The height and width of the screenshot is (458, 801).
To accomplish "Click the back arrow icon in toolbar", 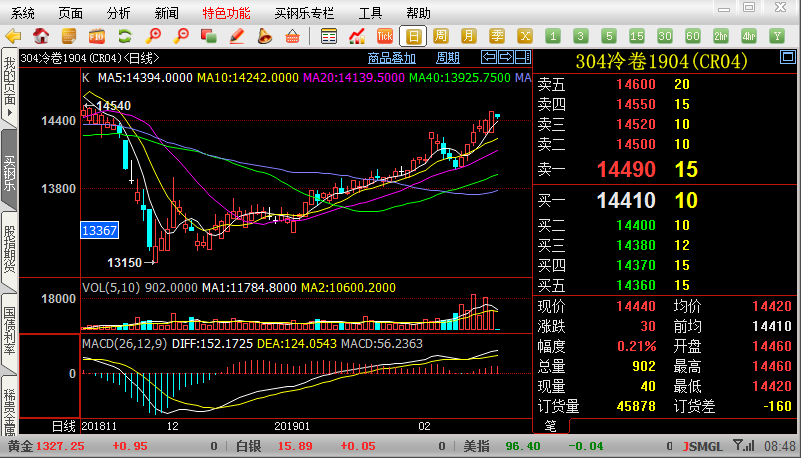I will tap(14, 36).
